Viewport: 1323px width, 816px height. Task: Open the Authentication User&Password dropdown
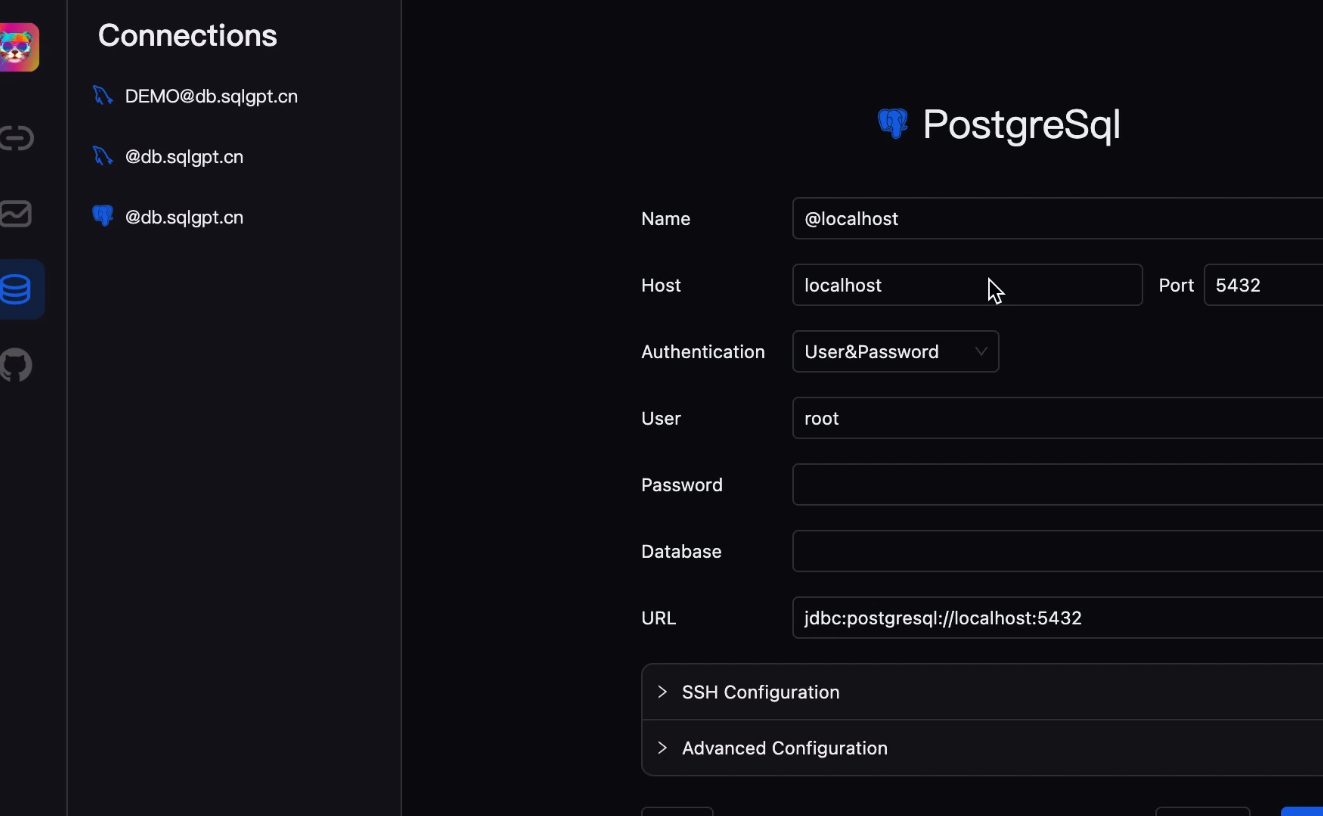tap(895, 351)
